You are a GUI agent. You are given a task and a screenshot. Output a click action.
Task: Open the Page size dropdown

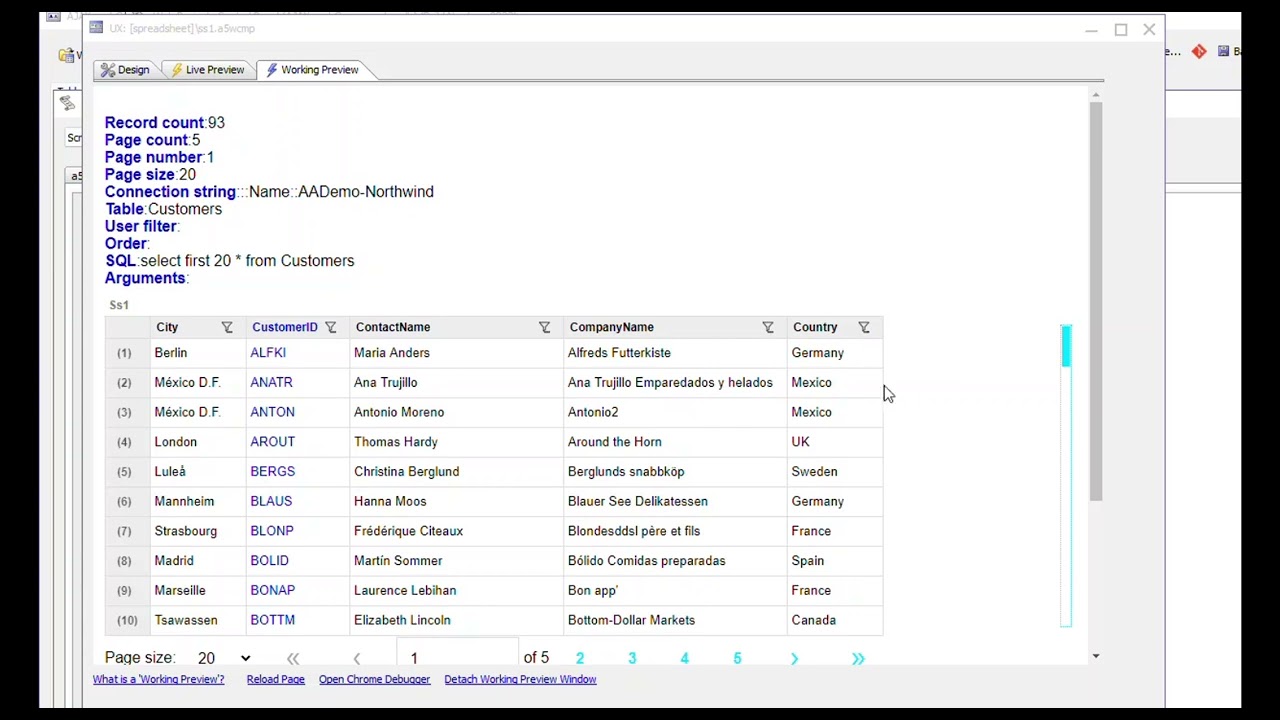click(x=223, y=658)
